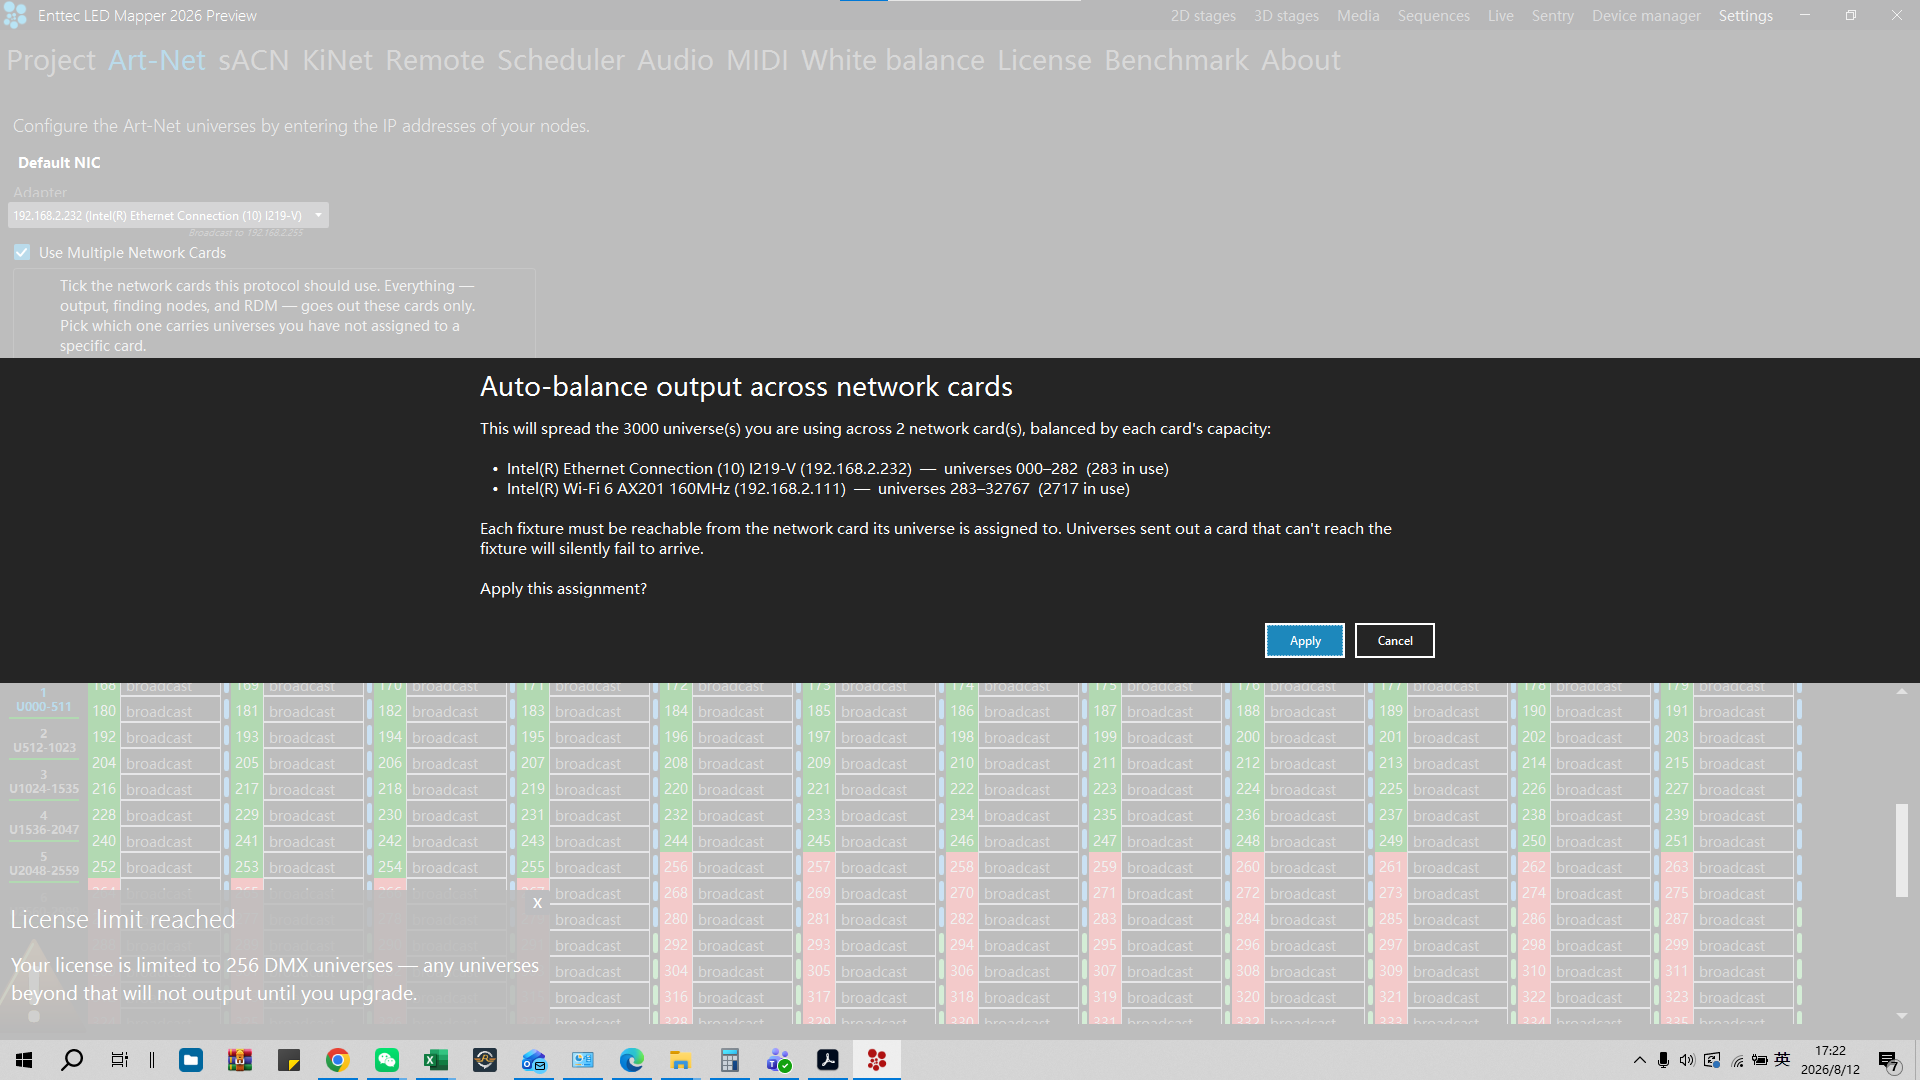
Task: Click the universe grid vertical scrollbar thumb
Action: [1901, 850]
